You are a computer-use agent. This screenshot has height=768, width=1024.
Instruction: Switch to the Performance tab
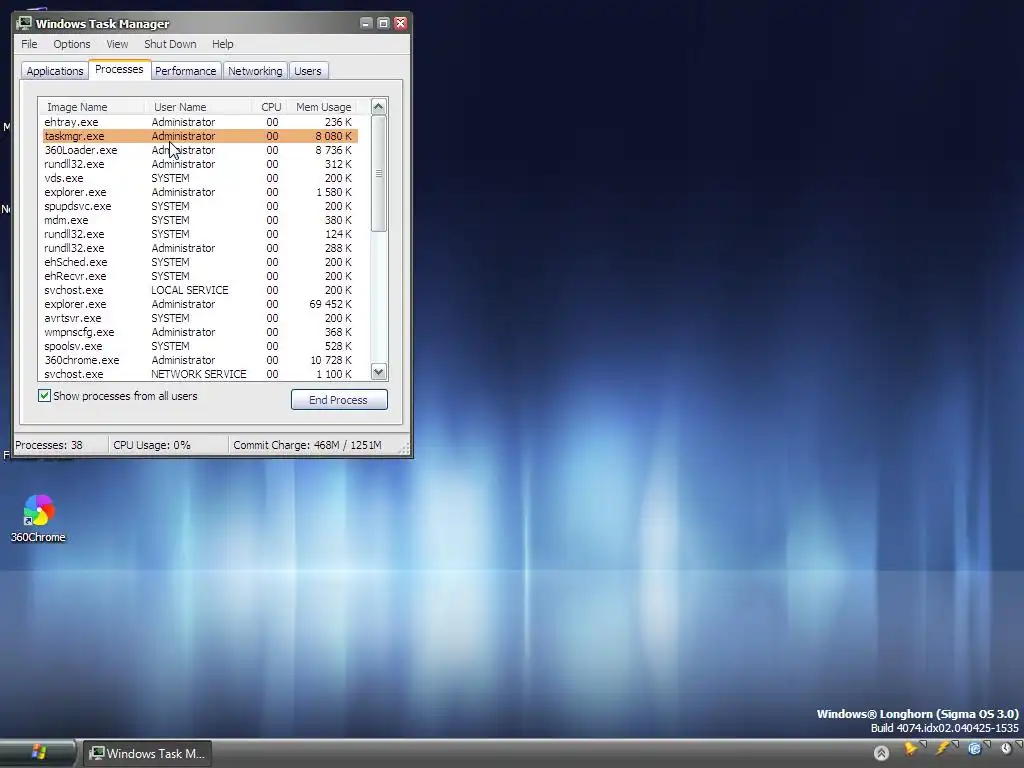click(x=185, y=71)
